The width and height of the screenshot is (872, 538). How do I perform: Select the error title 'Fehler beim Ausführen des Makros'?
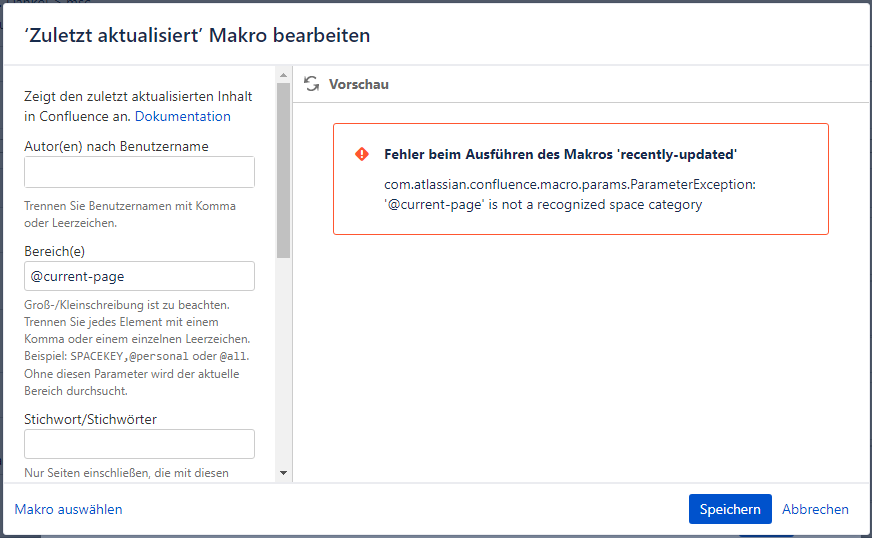tap(561, 154)
